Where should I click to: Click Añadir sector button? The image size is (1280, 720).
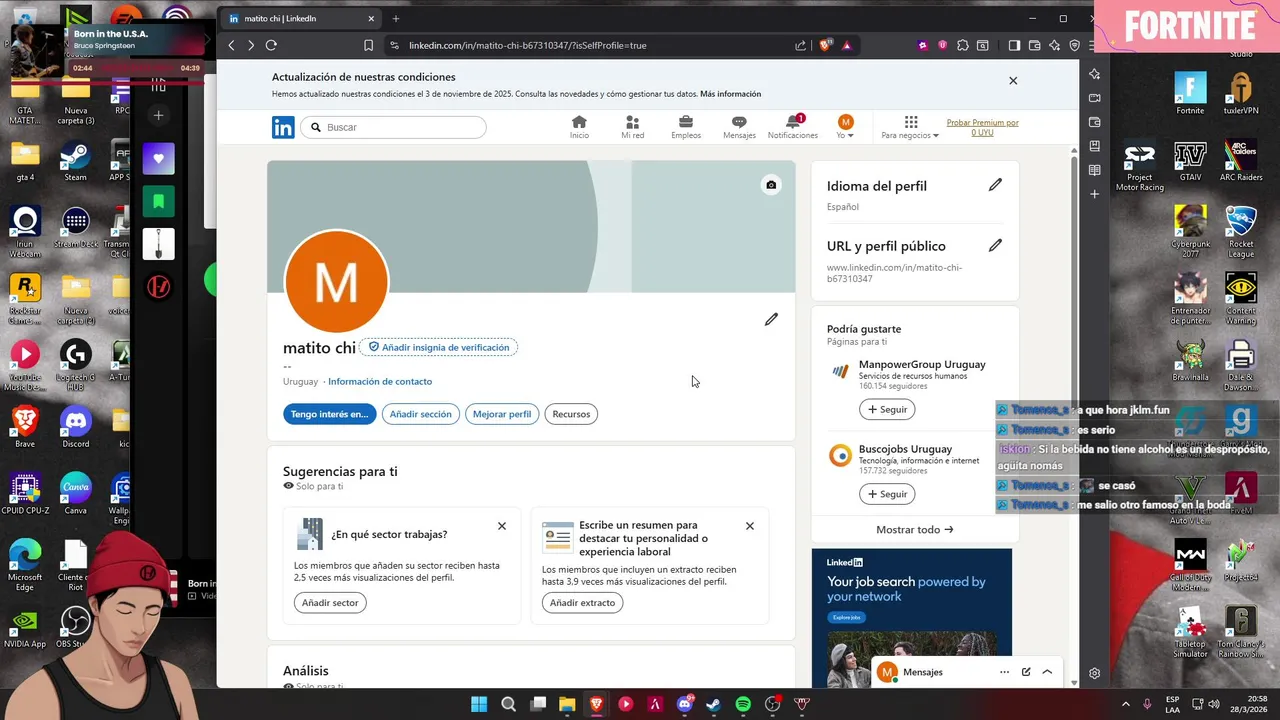point(330,603)
